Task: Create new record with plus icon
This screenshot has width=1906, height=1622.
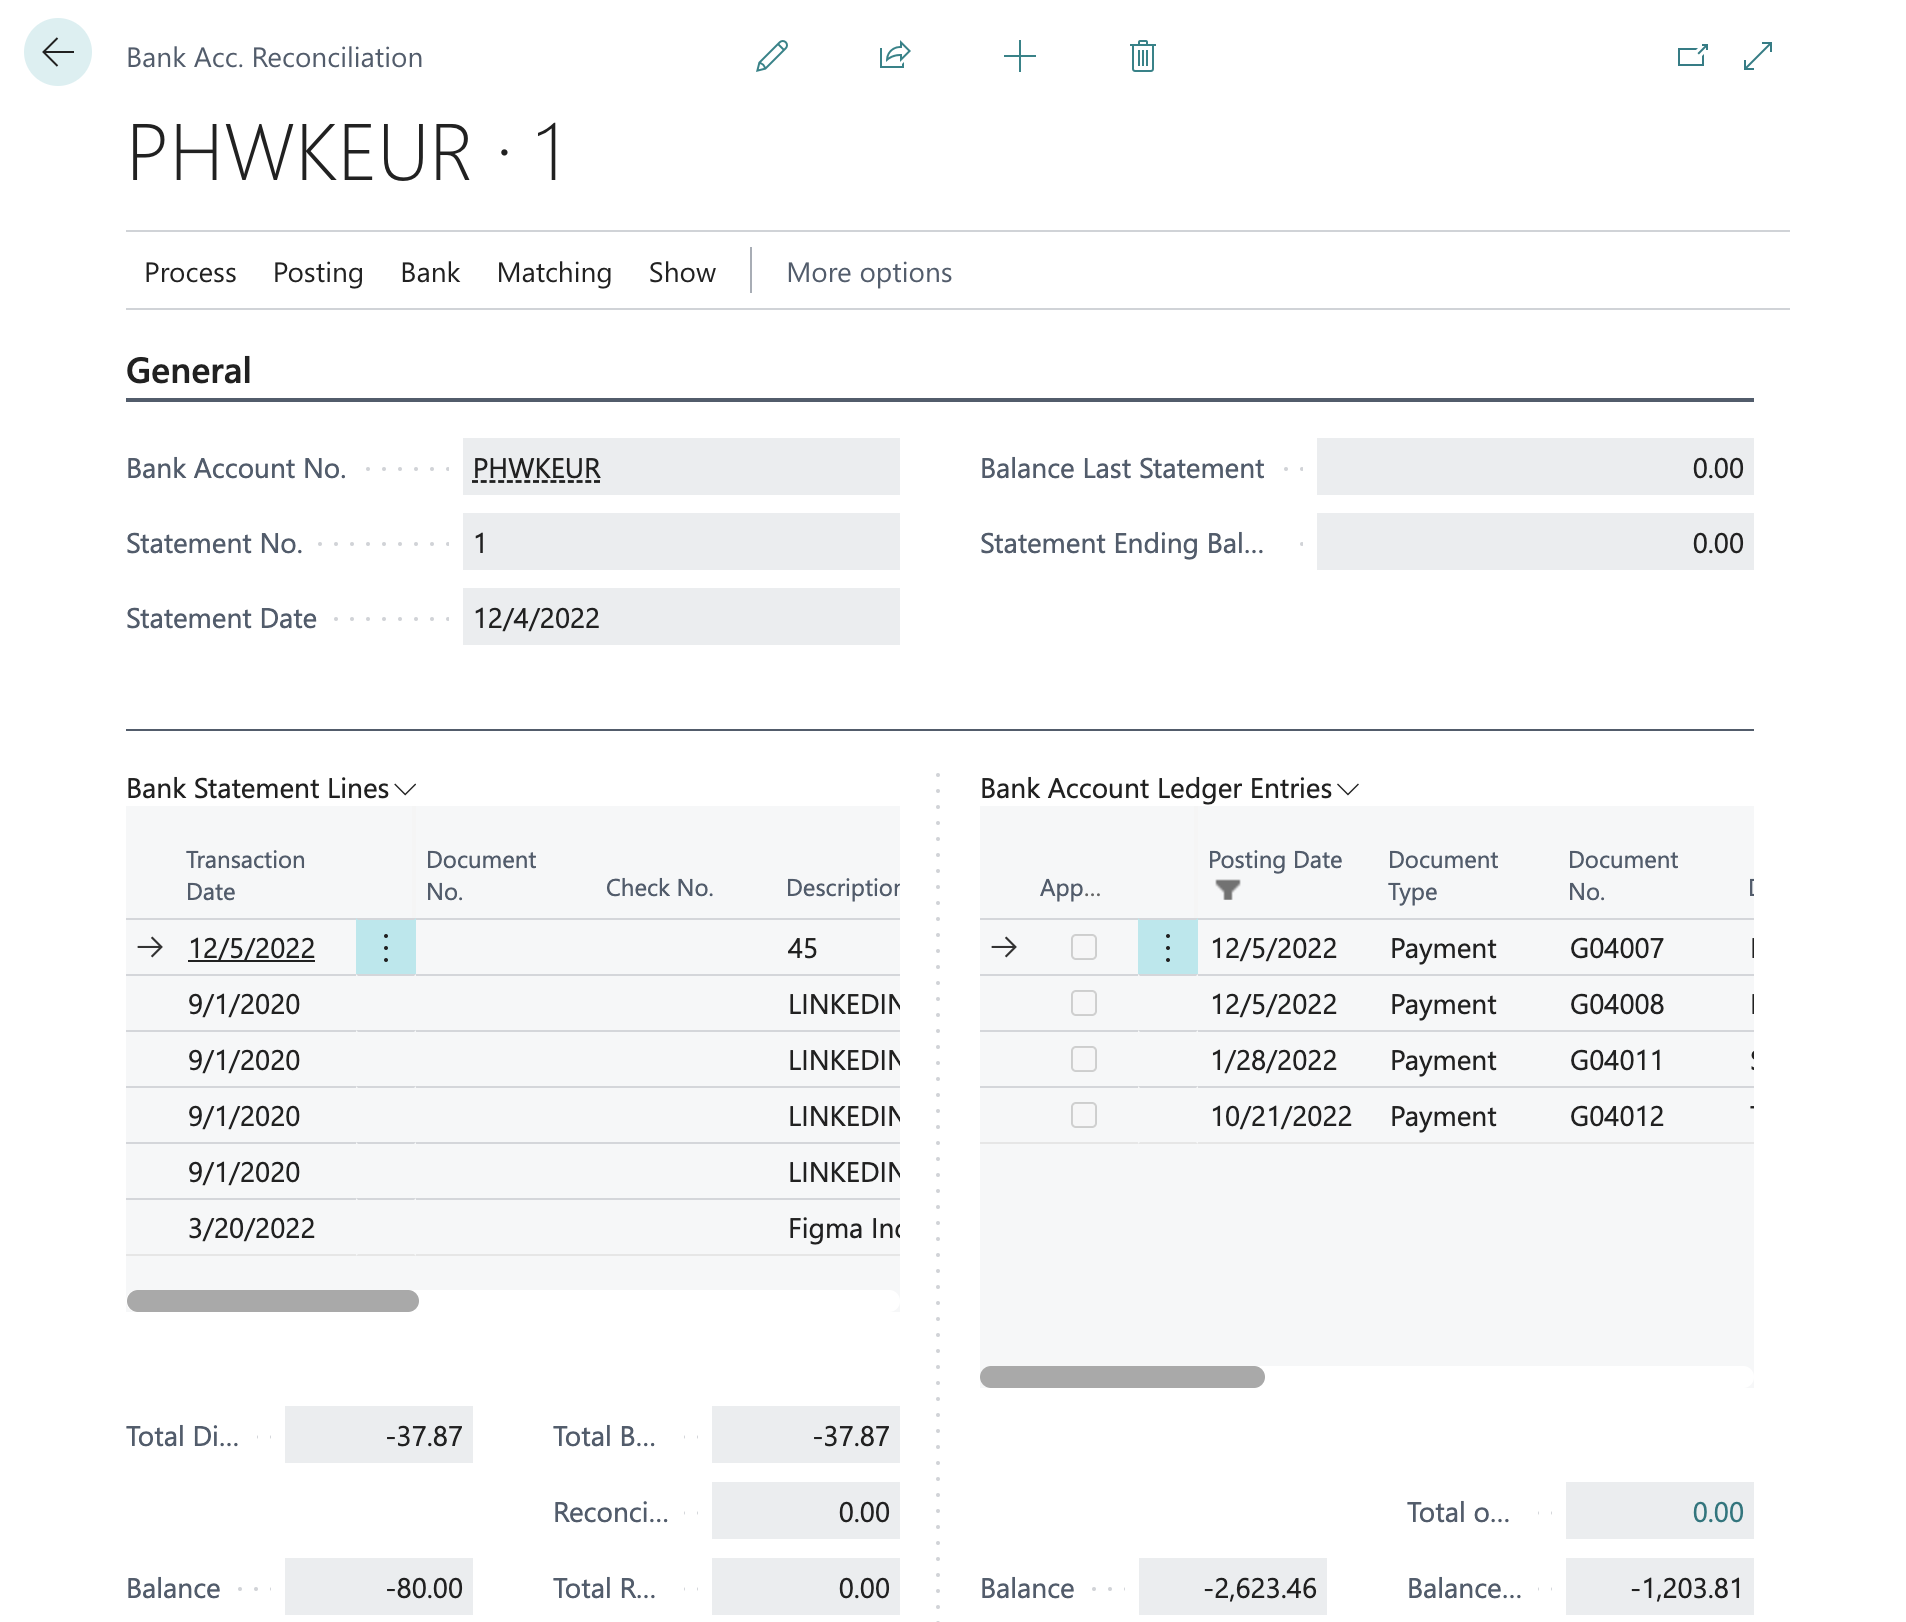Action: click(1019, 56)
